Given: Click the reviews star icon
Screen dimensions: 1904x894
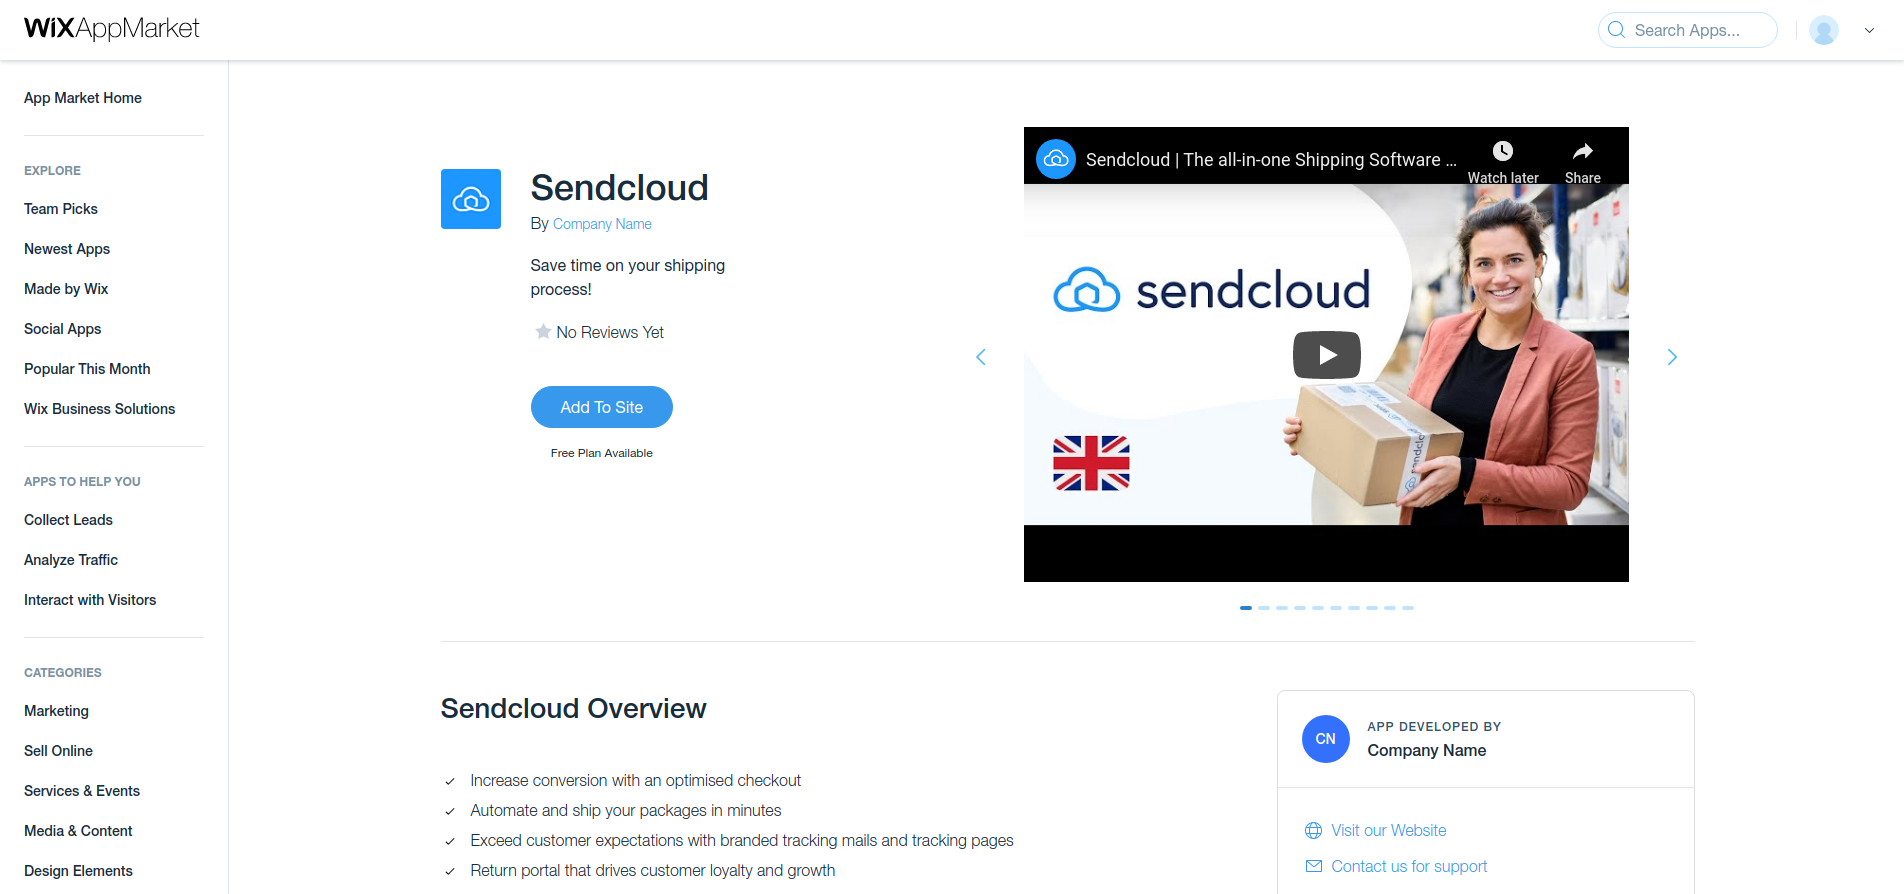Looking at the screenshot, I should pos(543,331).
